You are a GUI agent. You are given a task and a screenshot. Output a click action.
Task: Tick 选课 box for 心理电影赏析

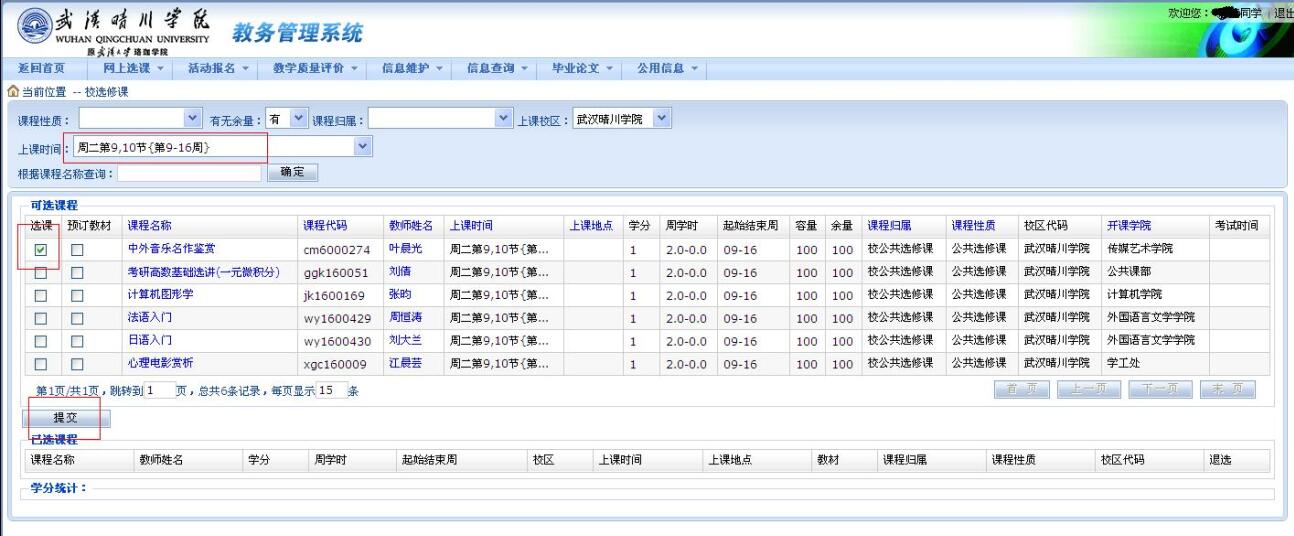click(41, 364)
